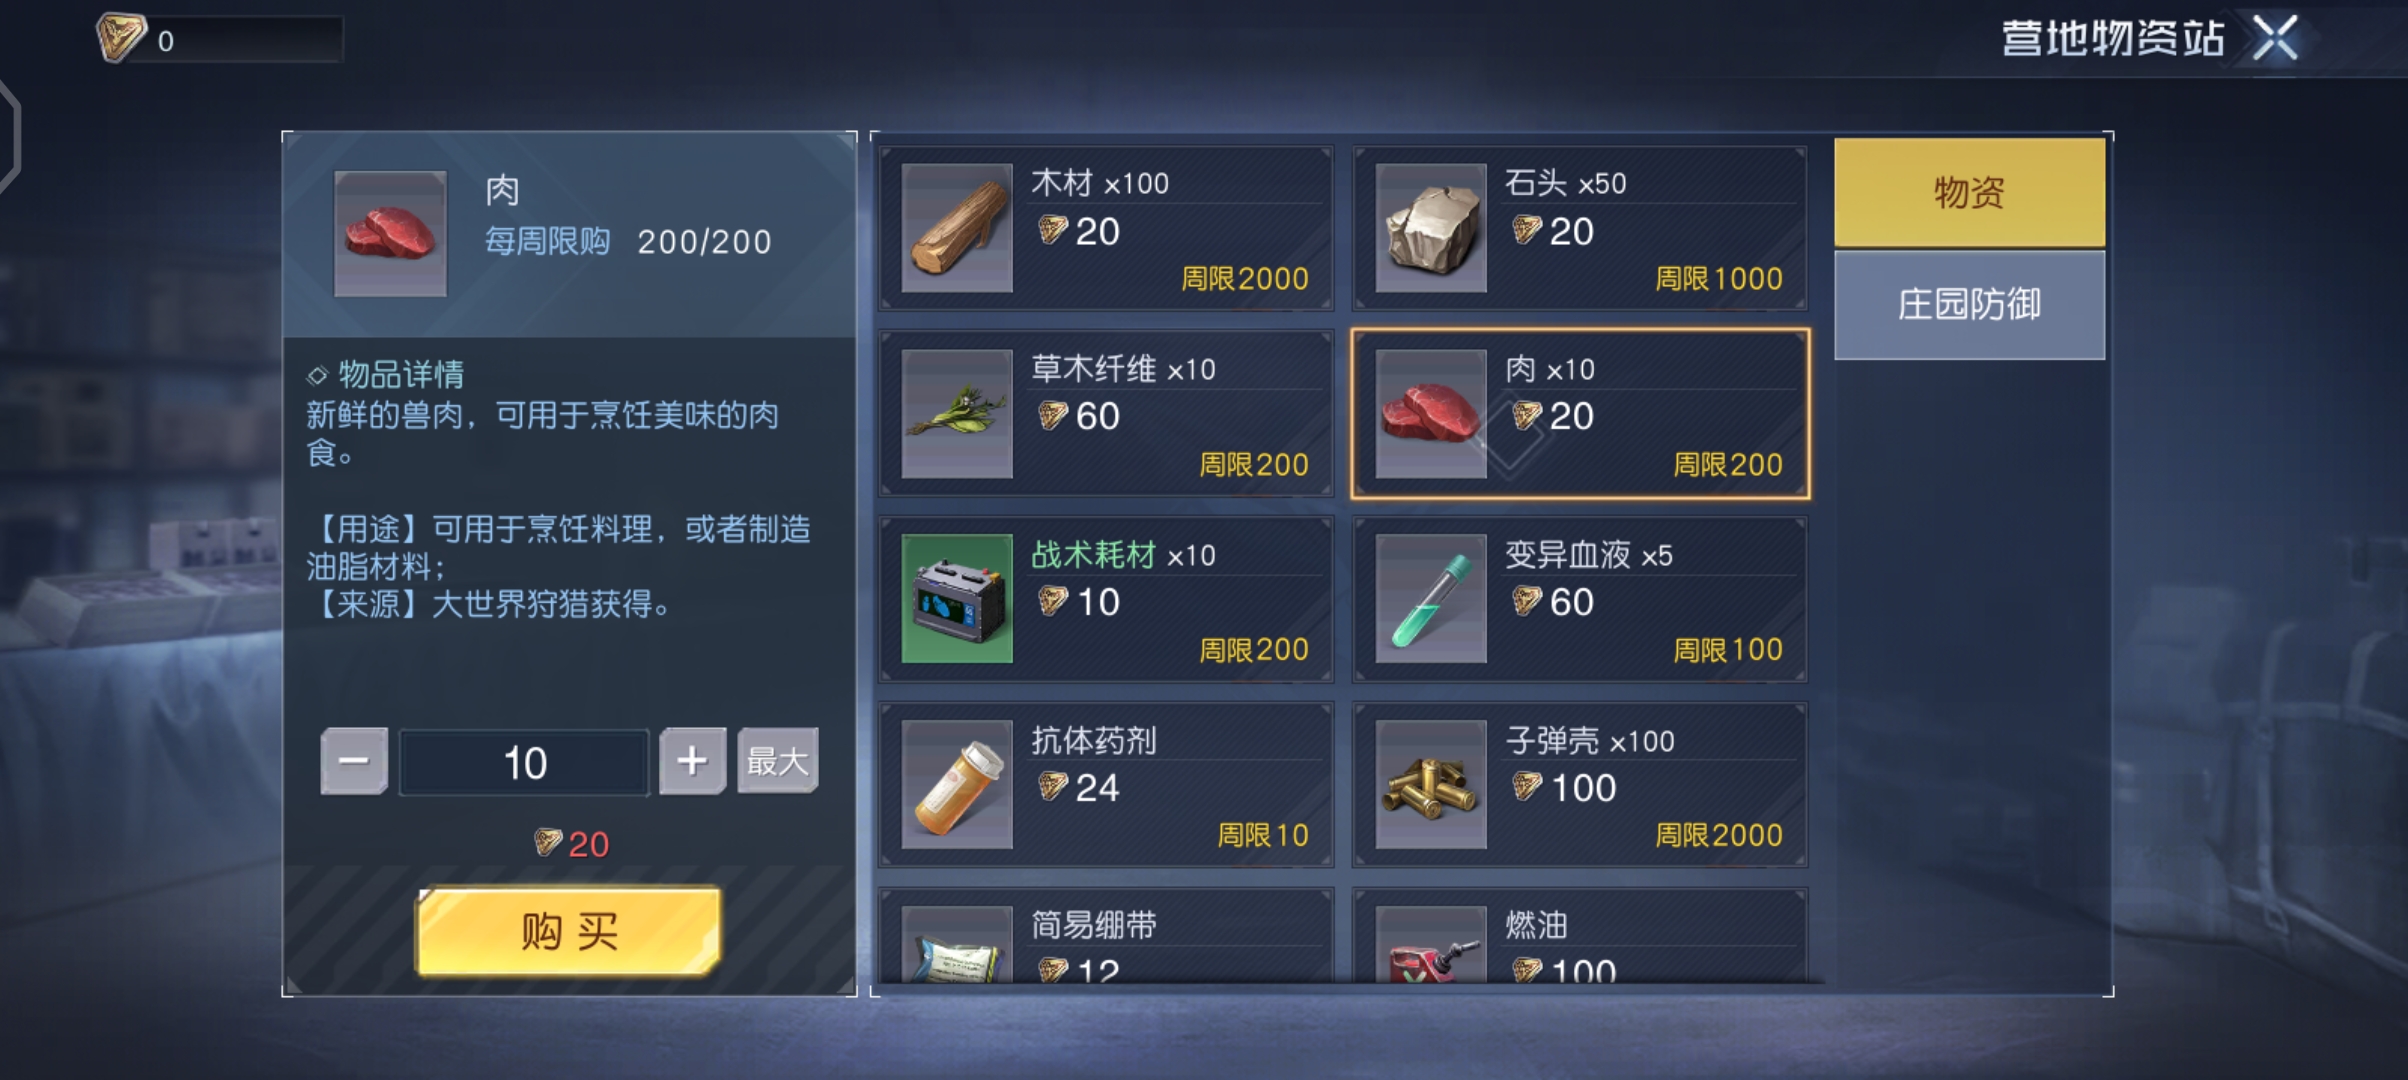
Task: Click the quantity field showing 10
Action: tap(524, 763)
